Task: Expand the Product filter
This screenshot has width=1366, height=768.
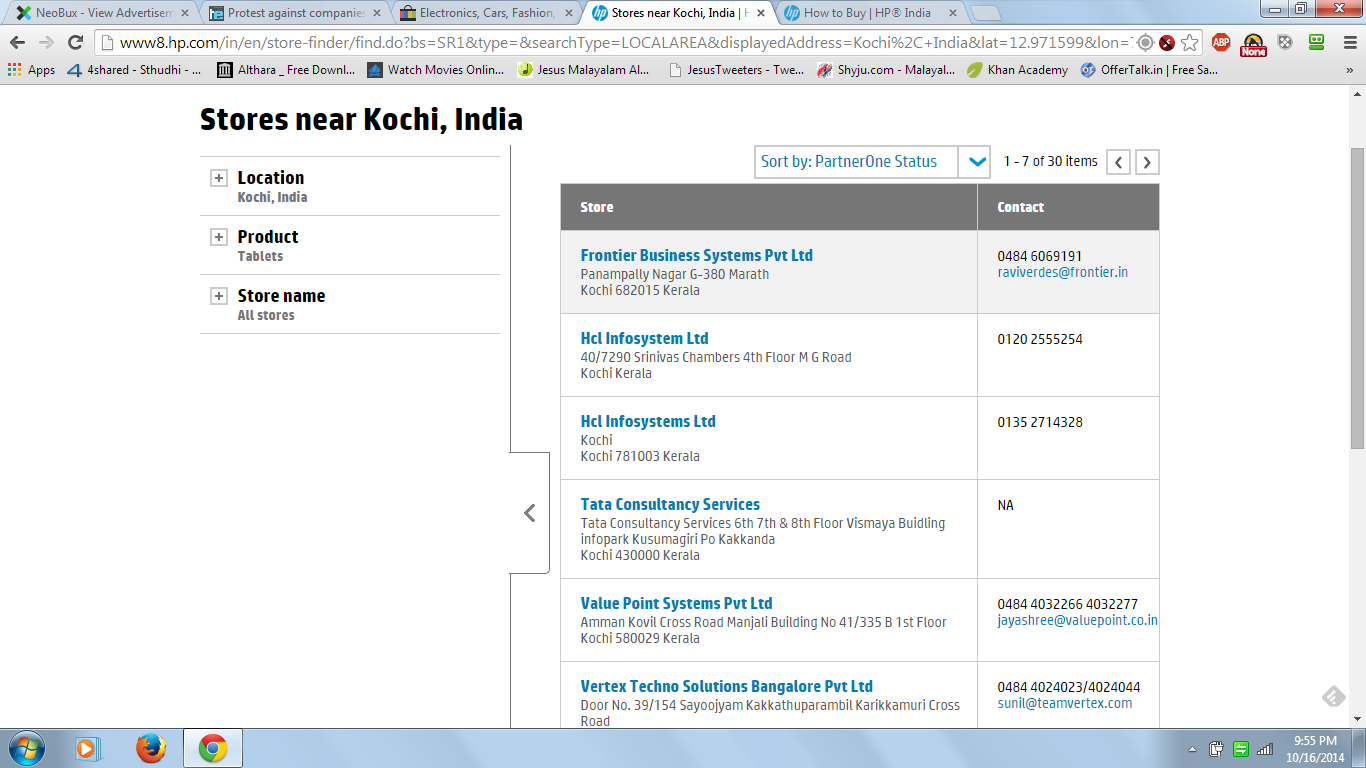Action: click(218, 237)
